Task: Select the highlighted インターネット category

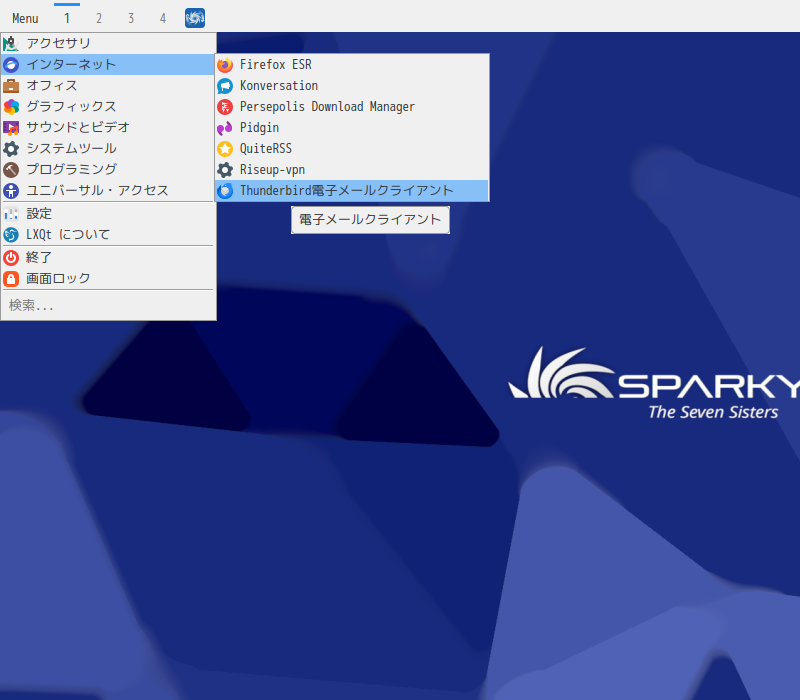Action: click(x=108, y=64)
